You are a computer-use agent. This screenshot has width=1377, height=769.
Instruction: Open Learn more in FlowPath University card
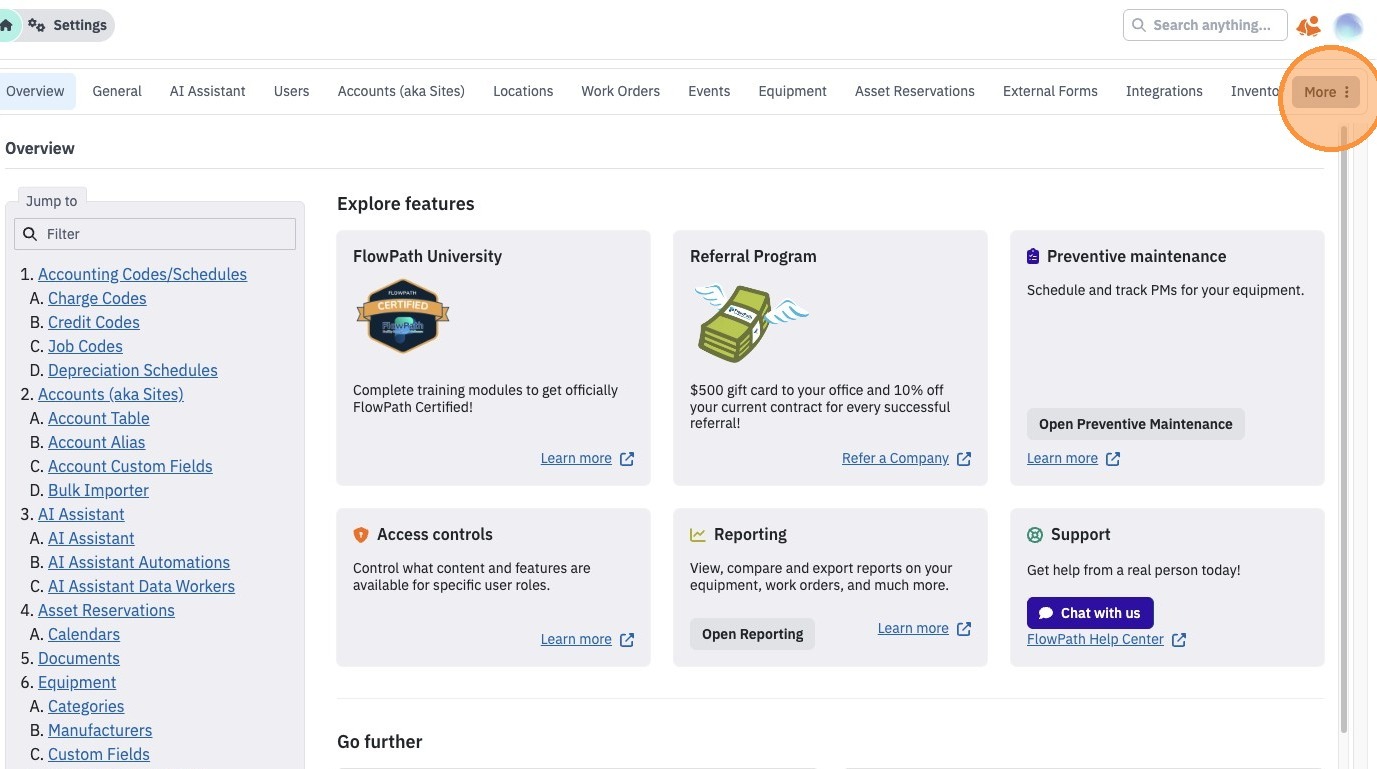(x=576, y=458)
